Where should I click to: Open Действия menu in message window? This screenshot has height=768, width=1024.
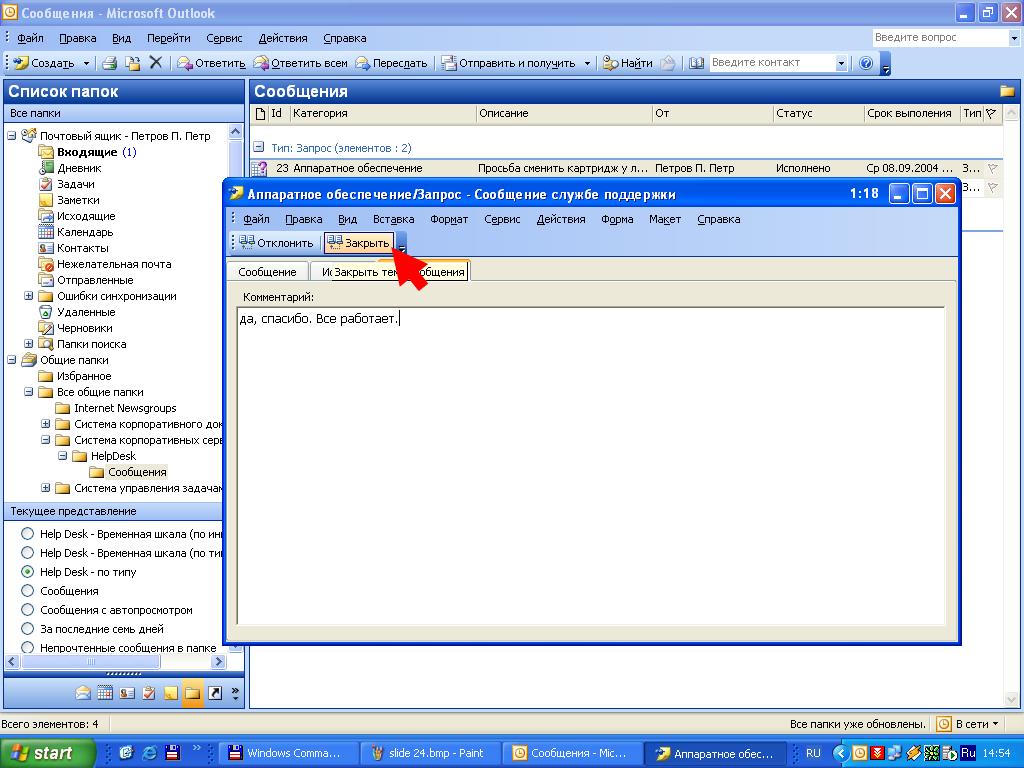click(560, 219)
